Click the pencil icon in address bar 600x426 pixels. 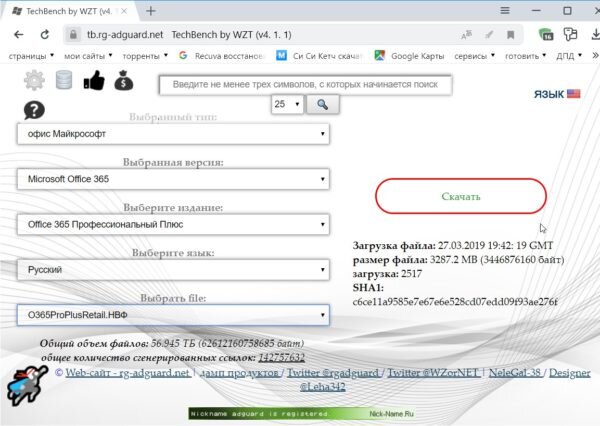[489, 35]
